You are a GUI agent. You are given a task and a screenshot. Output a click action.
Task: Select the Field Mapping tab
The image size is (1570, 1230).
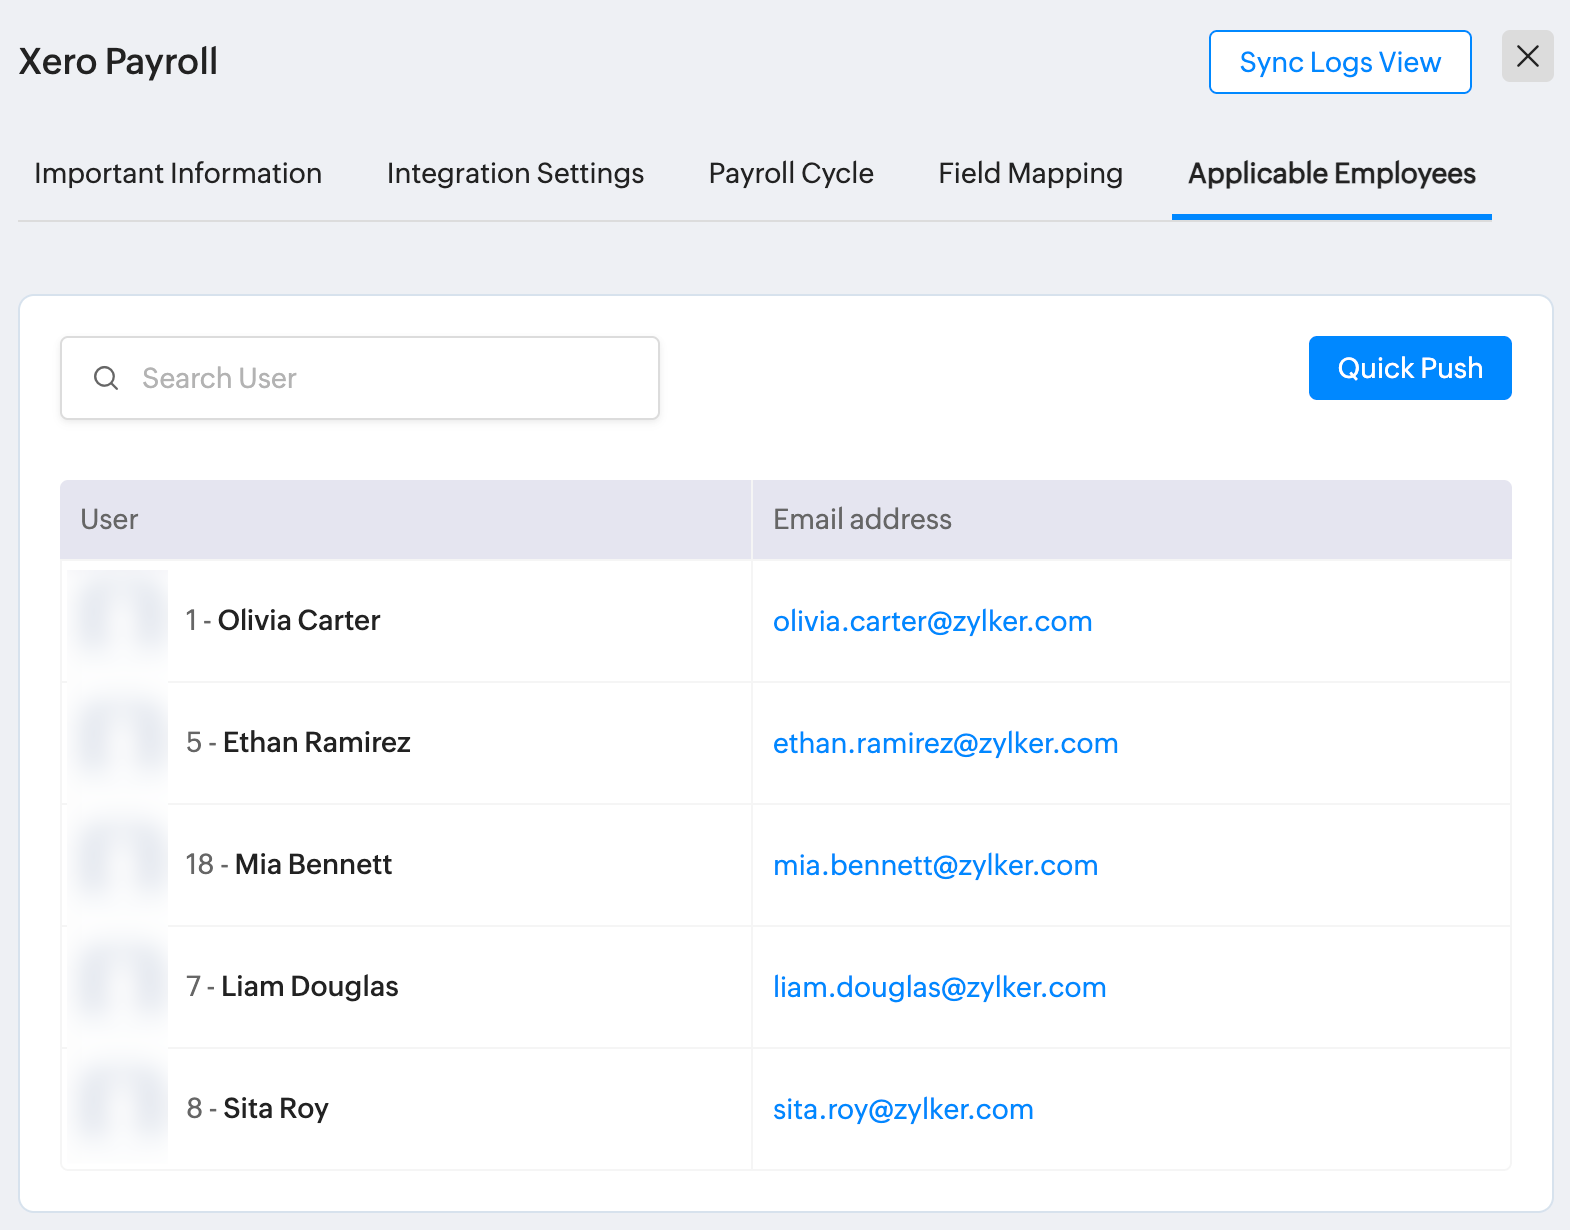[x=1030, y=173]
